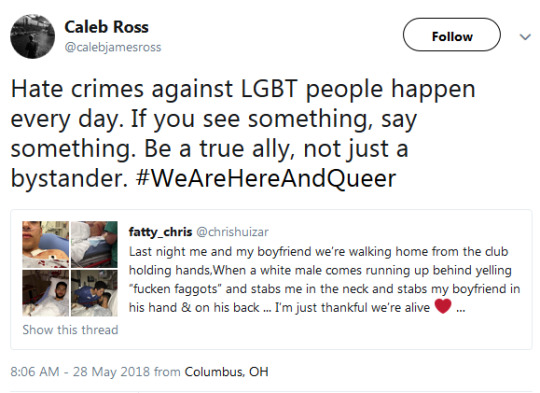
Task: Visit the @chrishuizar handle
Action: tap(232, 232)
